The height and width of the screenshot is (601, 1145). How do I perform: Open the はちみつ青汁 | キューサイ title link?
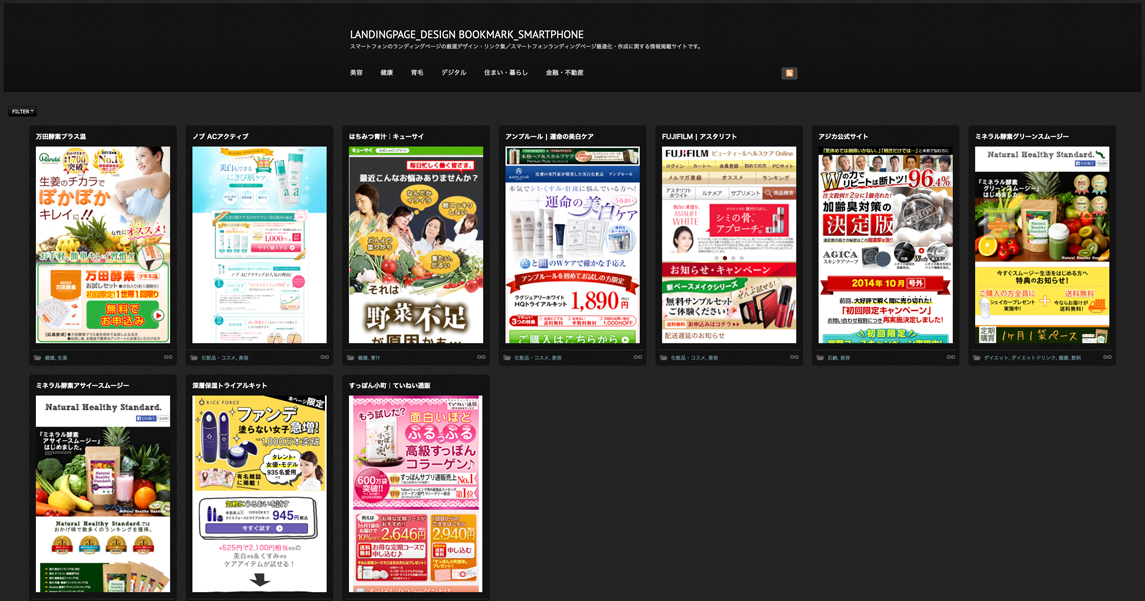point(386,137)
